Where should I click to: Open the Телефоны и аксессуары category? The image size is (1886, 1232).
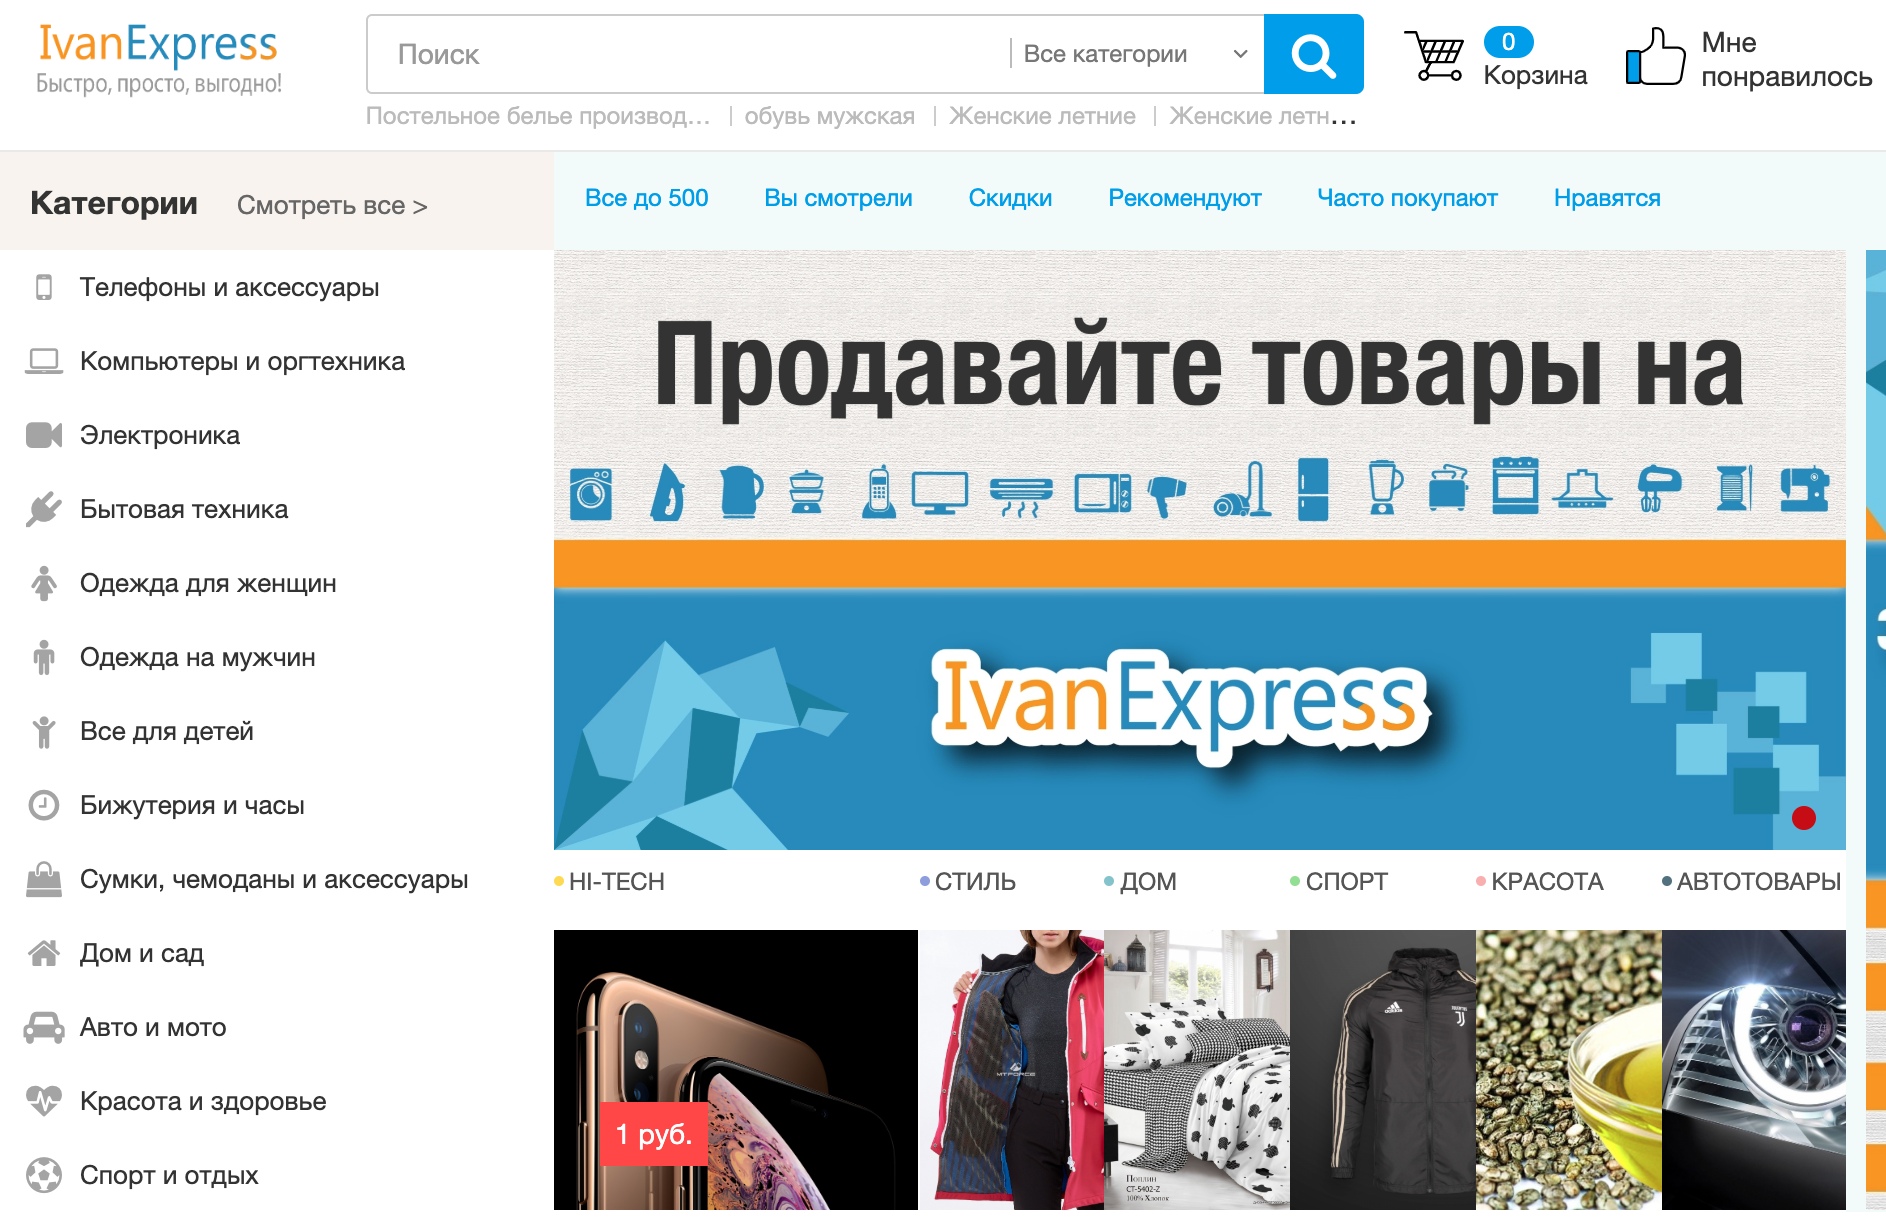pyautogui.click(x=229, y=287)
